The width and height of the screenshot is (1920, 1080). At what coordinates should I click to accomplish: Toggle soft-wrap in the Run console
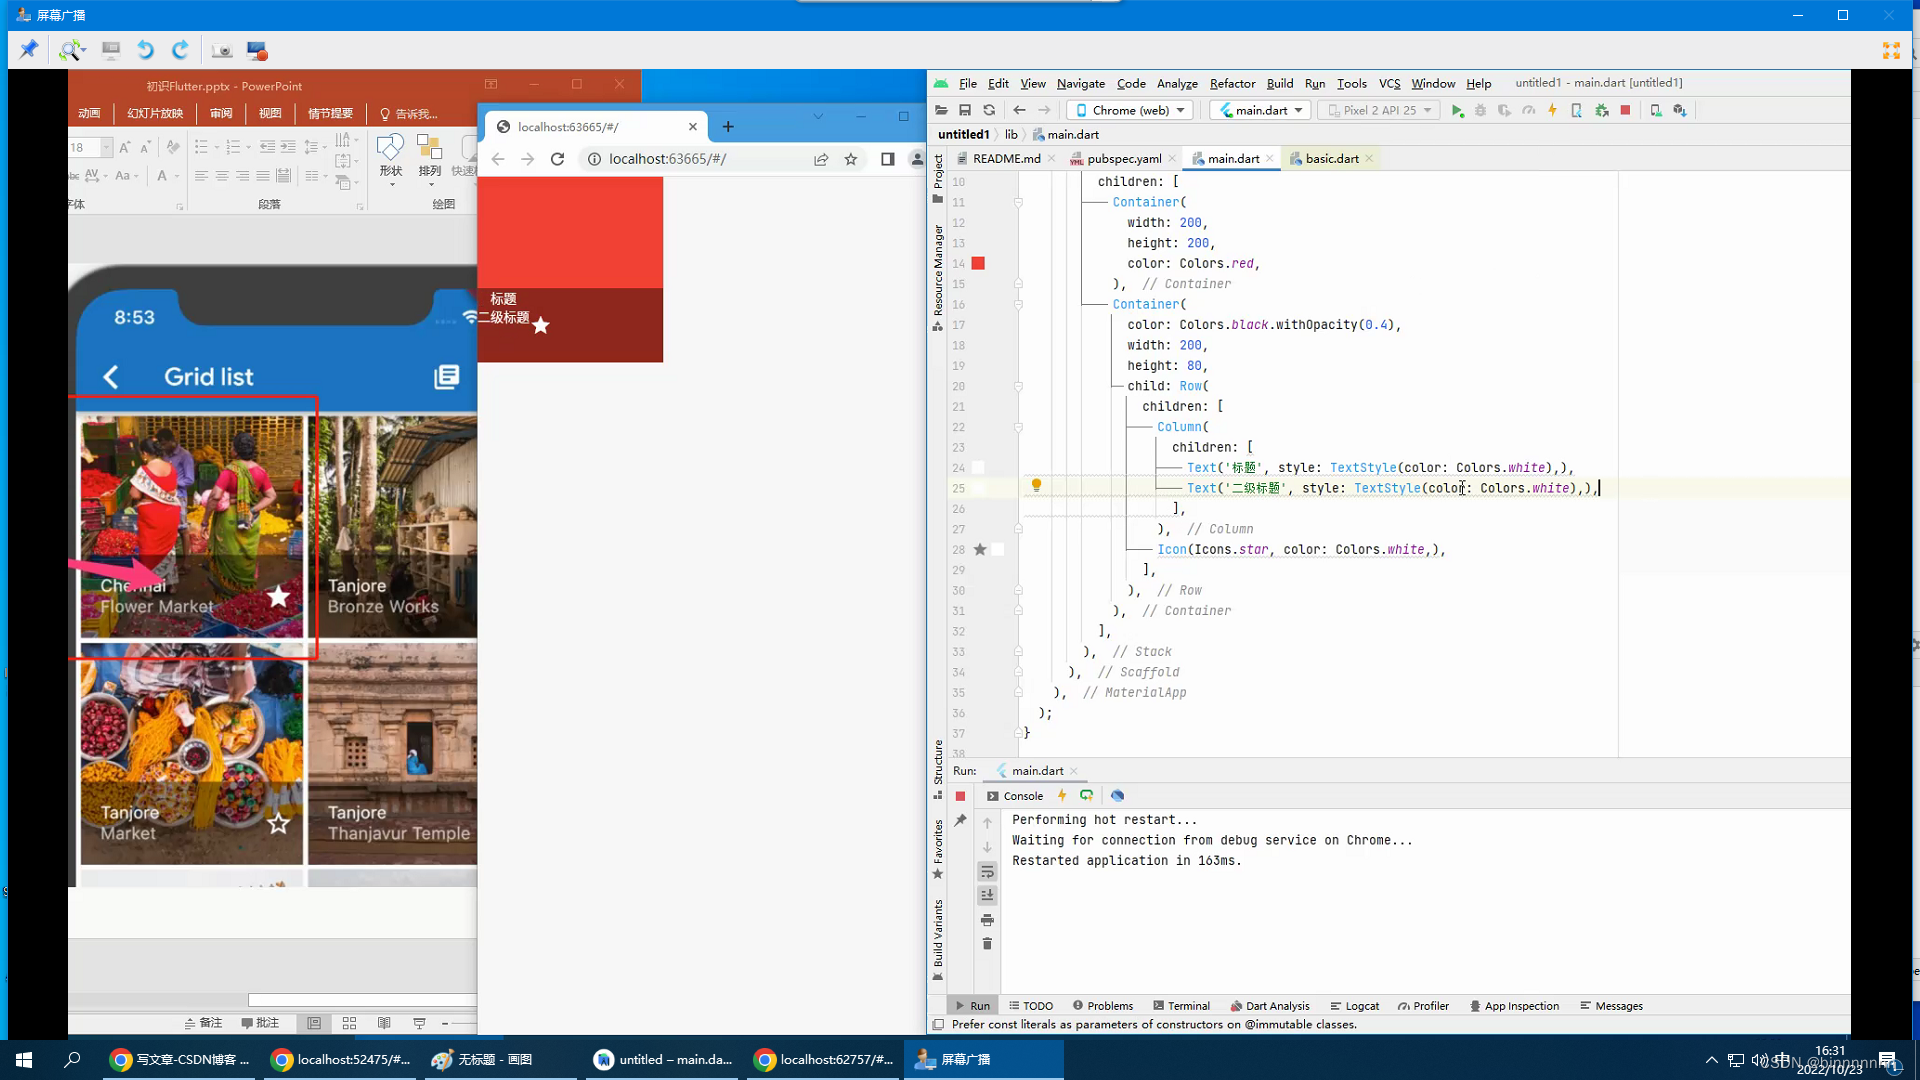987,872
